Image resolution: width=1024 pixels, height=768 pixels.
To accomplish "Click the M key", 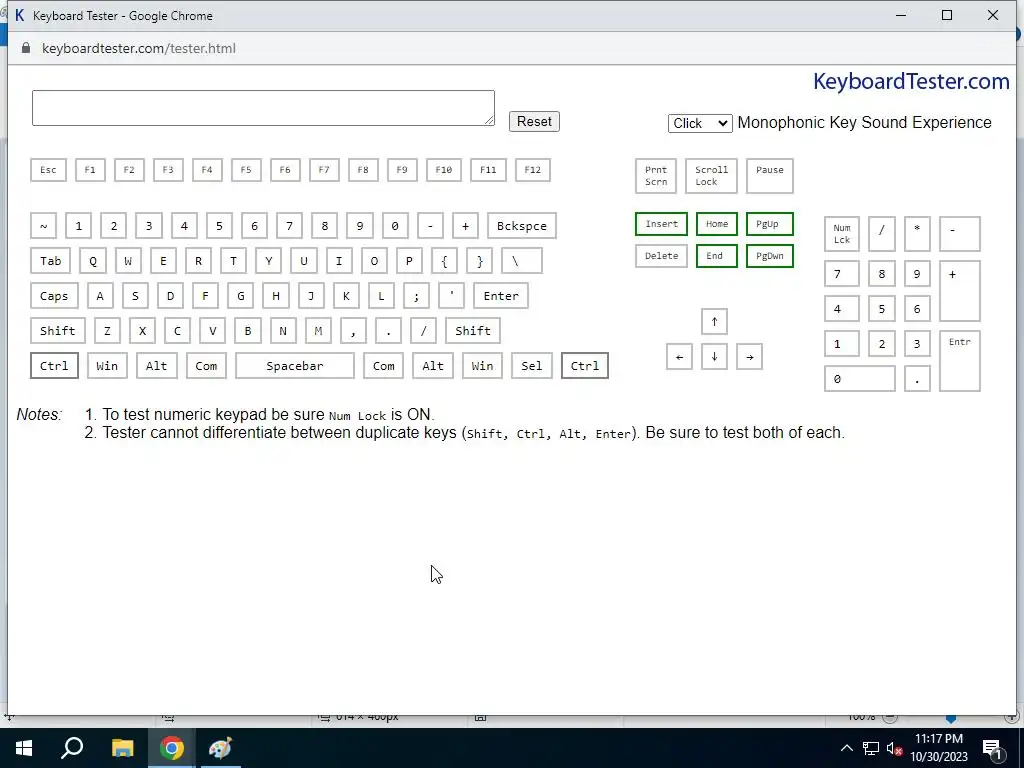I will [x=318, y=331].
